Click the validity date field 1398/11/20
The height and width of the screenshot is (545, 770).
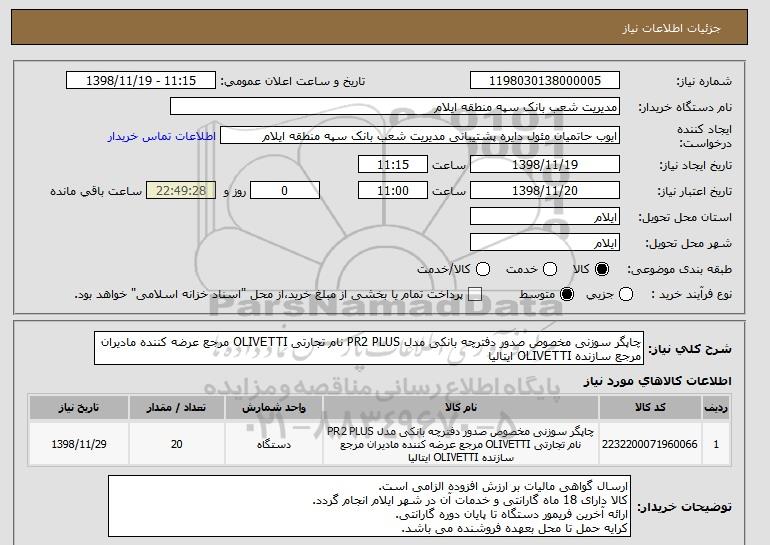click(x=545, y=191)
